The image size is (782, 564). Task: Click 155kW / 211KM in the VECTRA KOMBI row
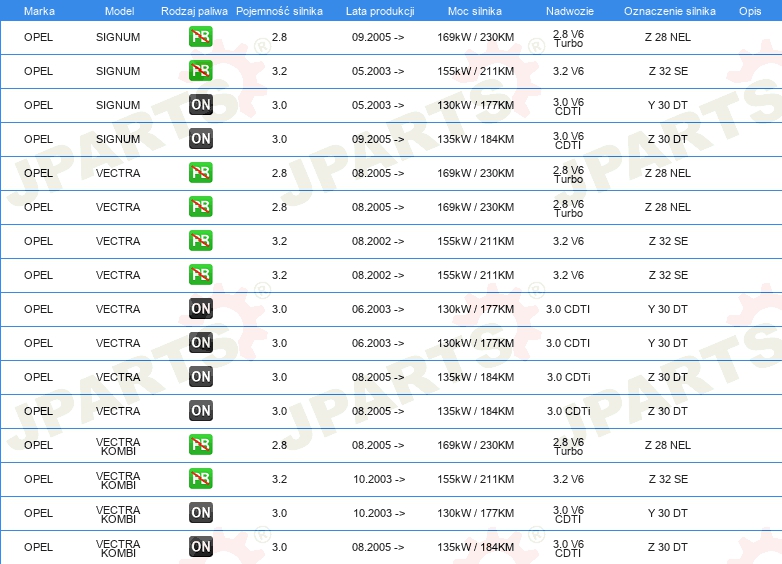pyautogui.click(x=475, y=479)
